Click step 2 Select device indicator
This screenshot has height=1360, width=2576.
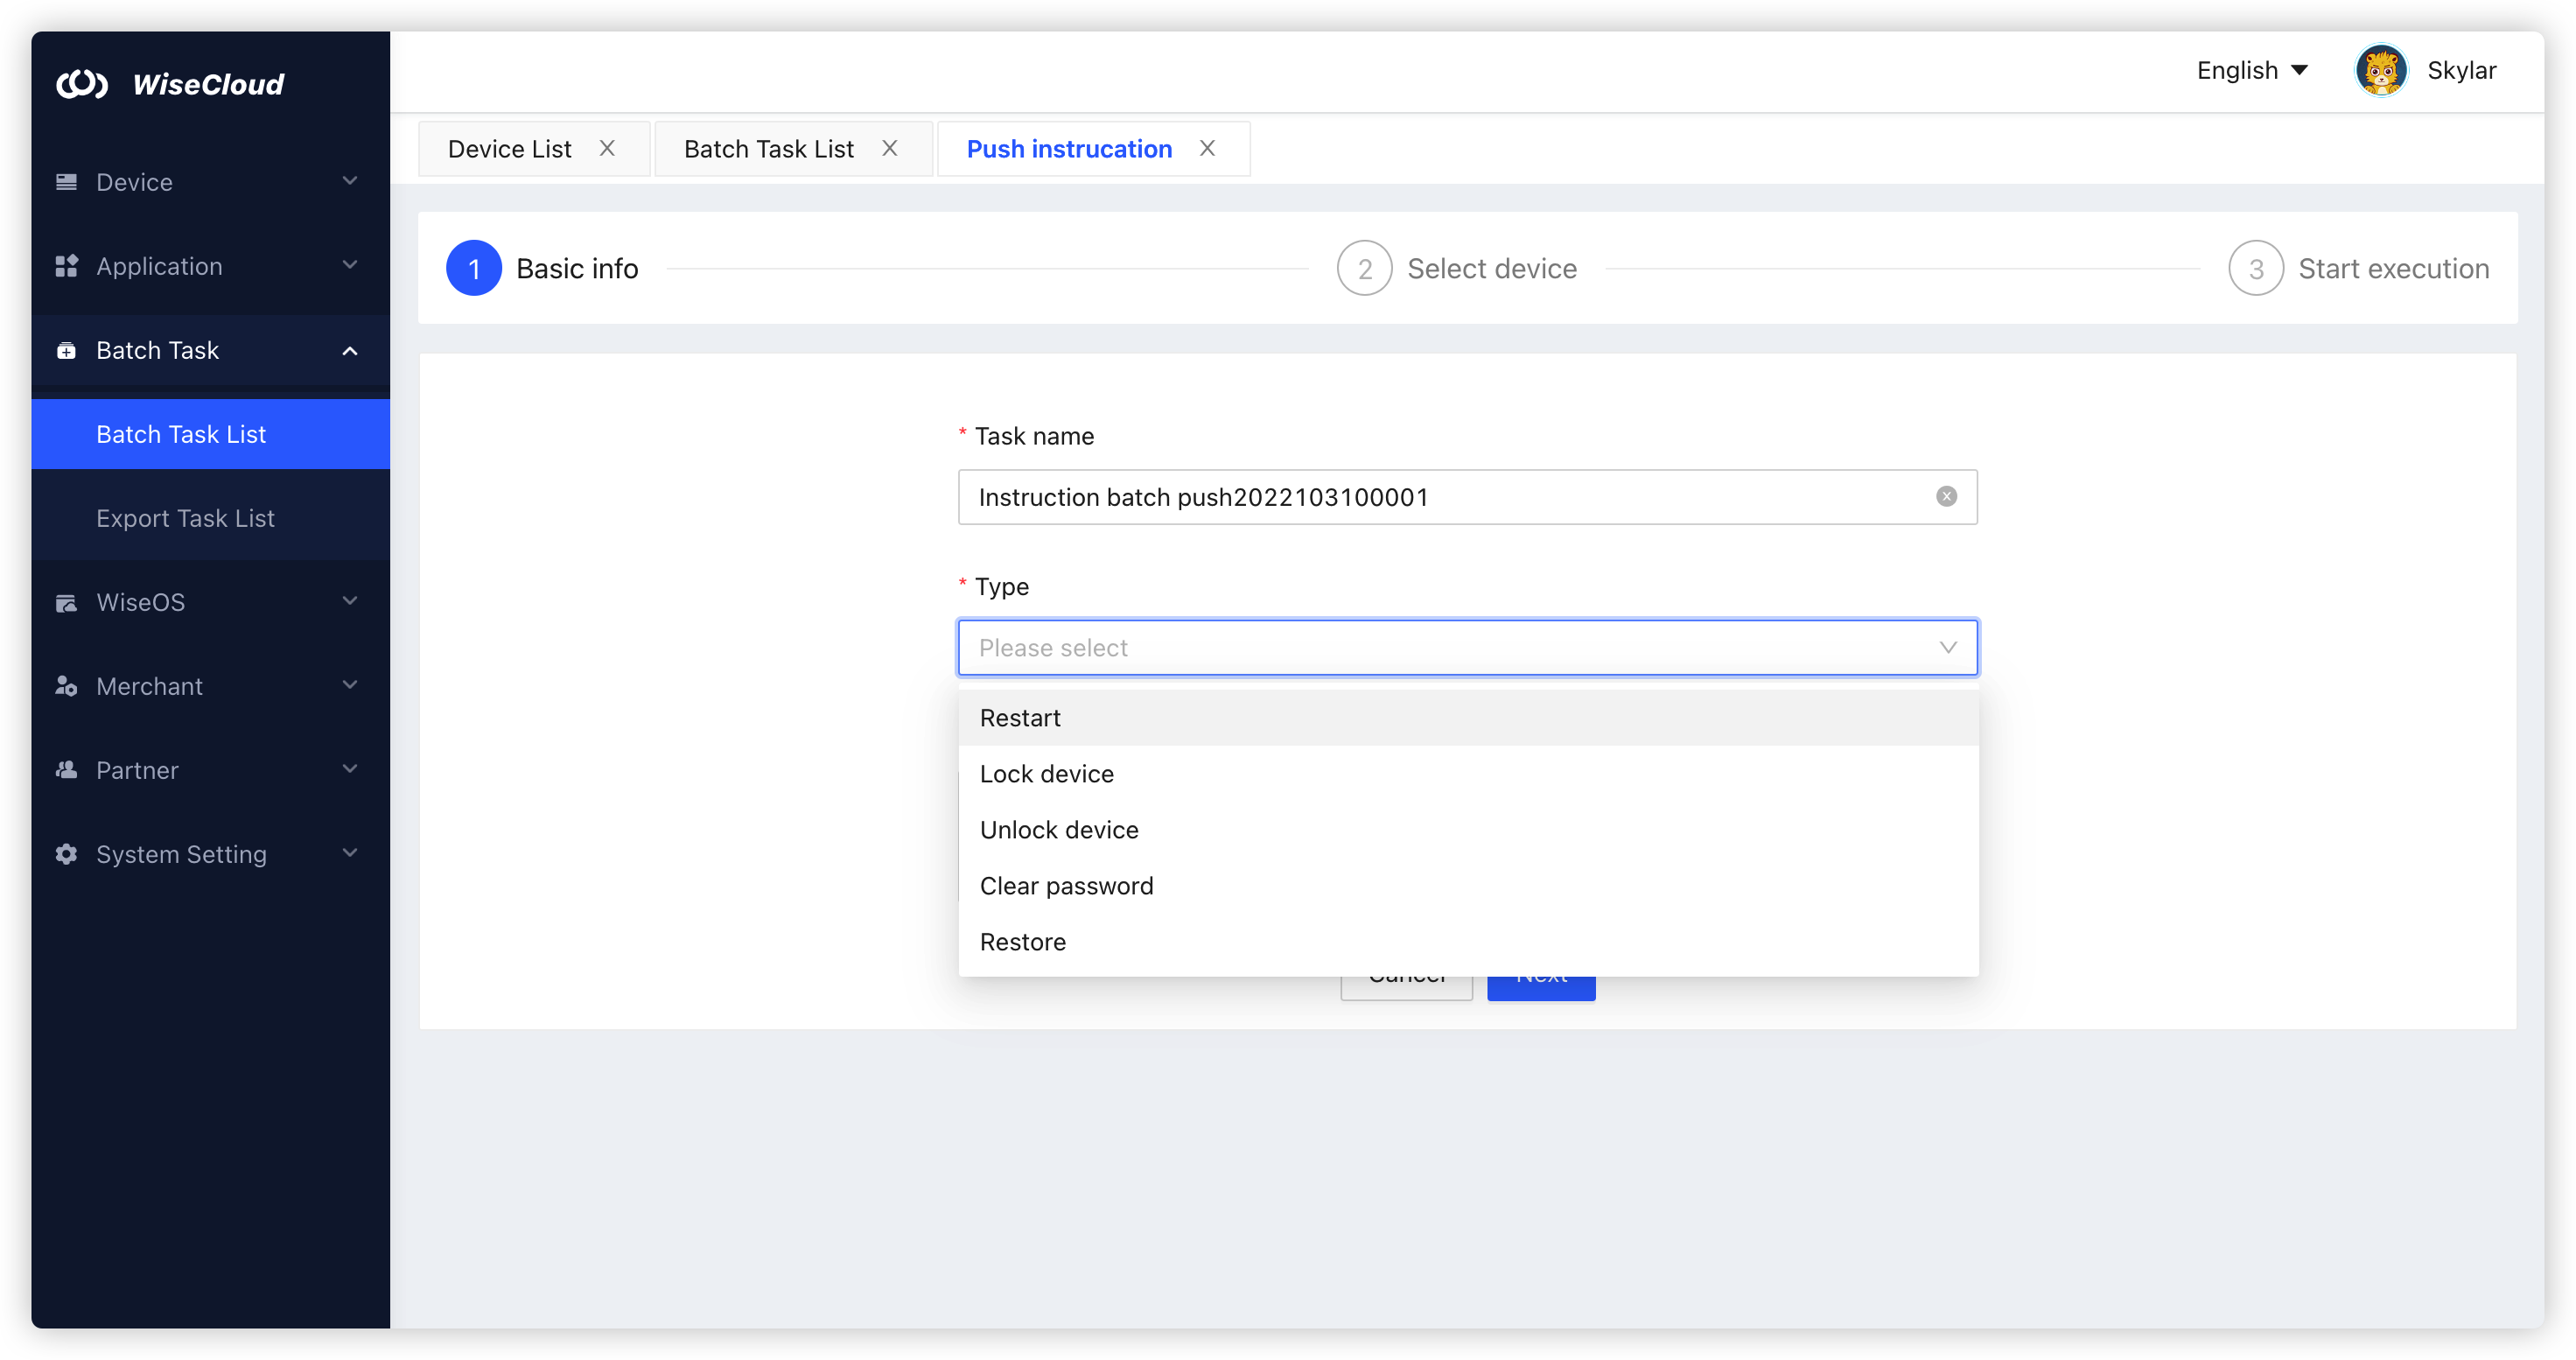1364,267
